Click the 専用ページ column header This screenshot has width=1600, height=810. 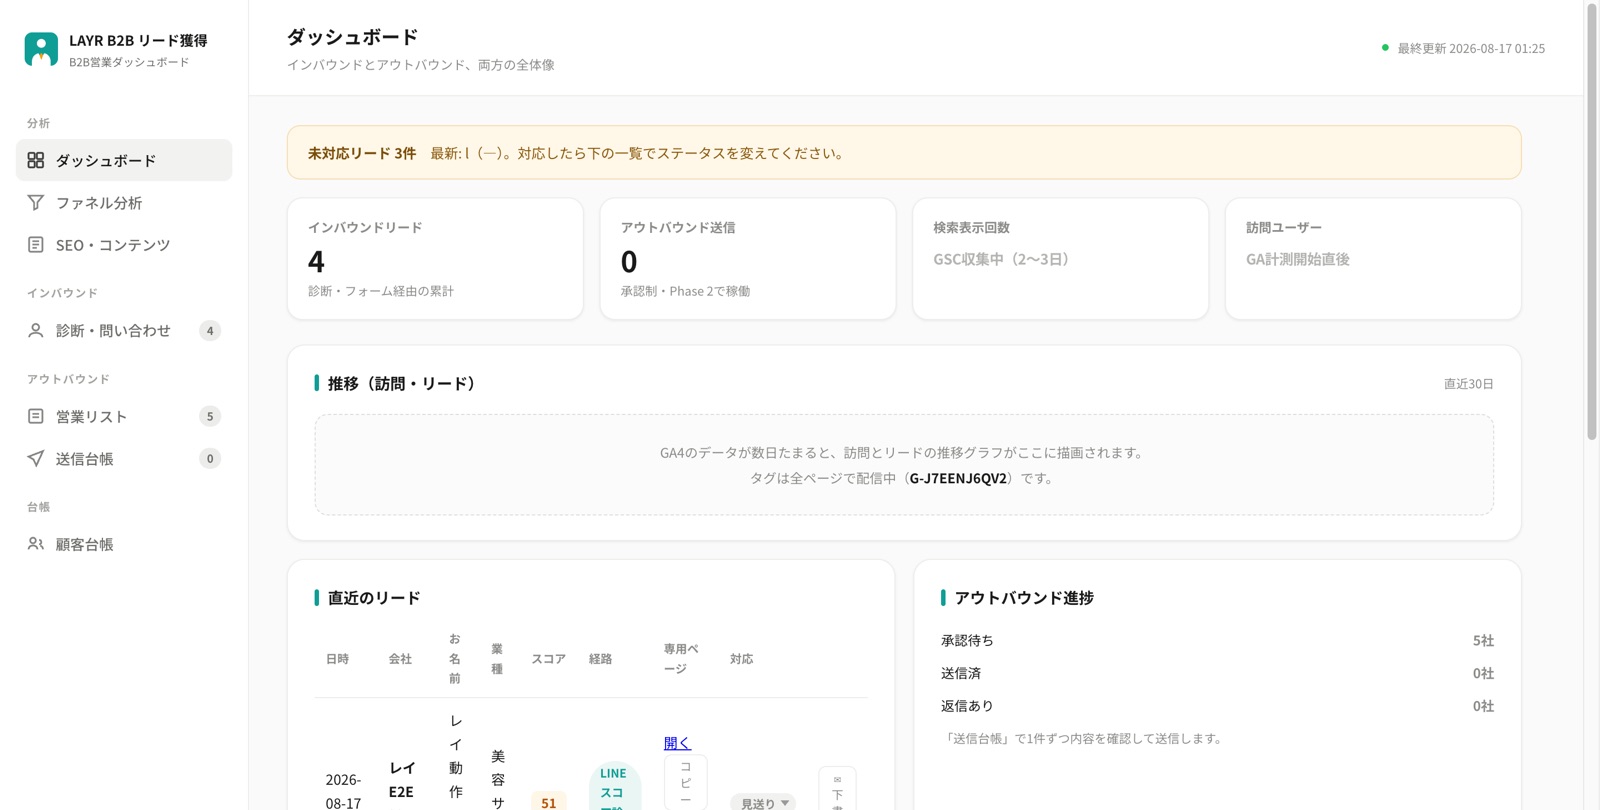coord(681,659)
